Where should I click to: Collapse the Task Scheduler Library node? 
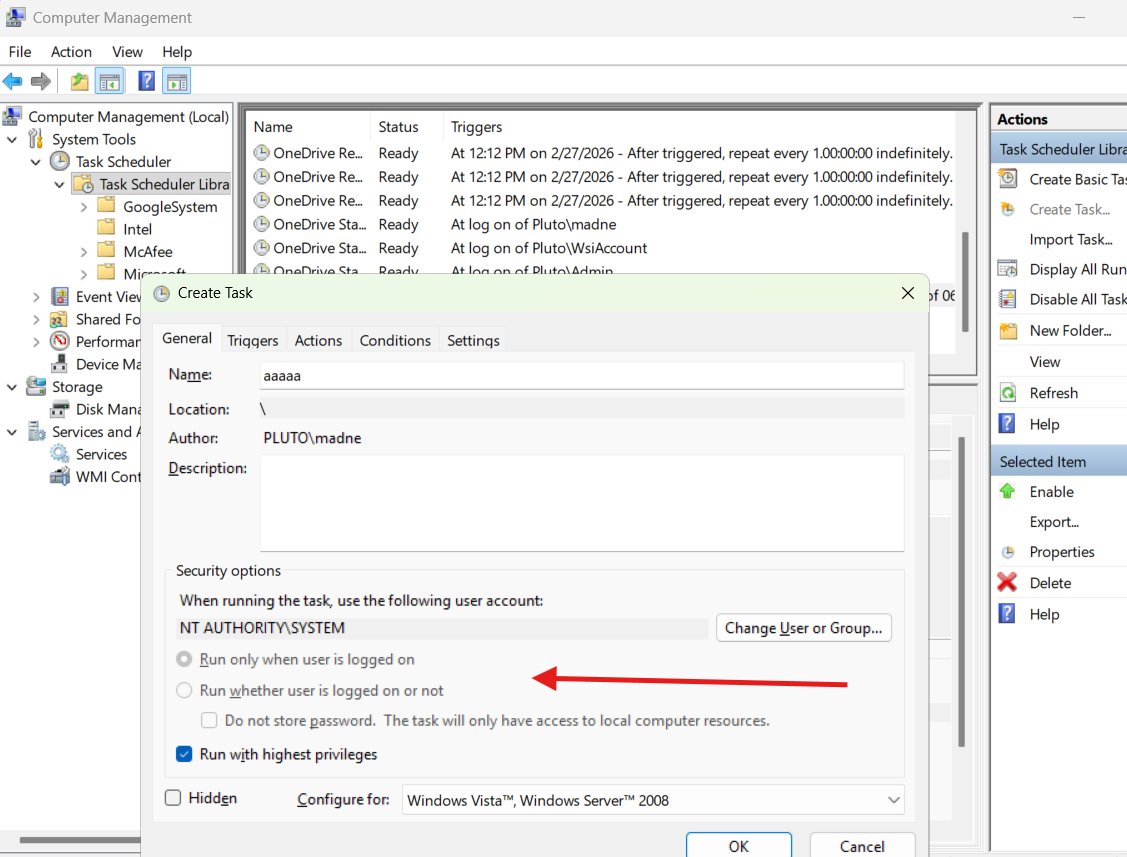[x=60, y=185]
